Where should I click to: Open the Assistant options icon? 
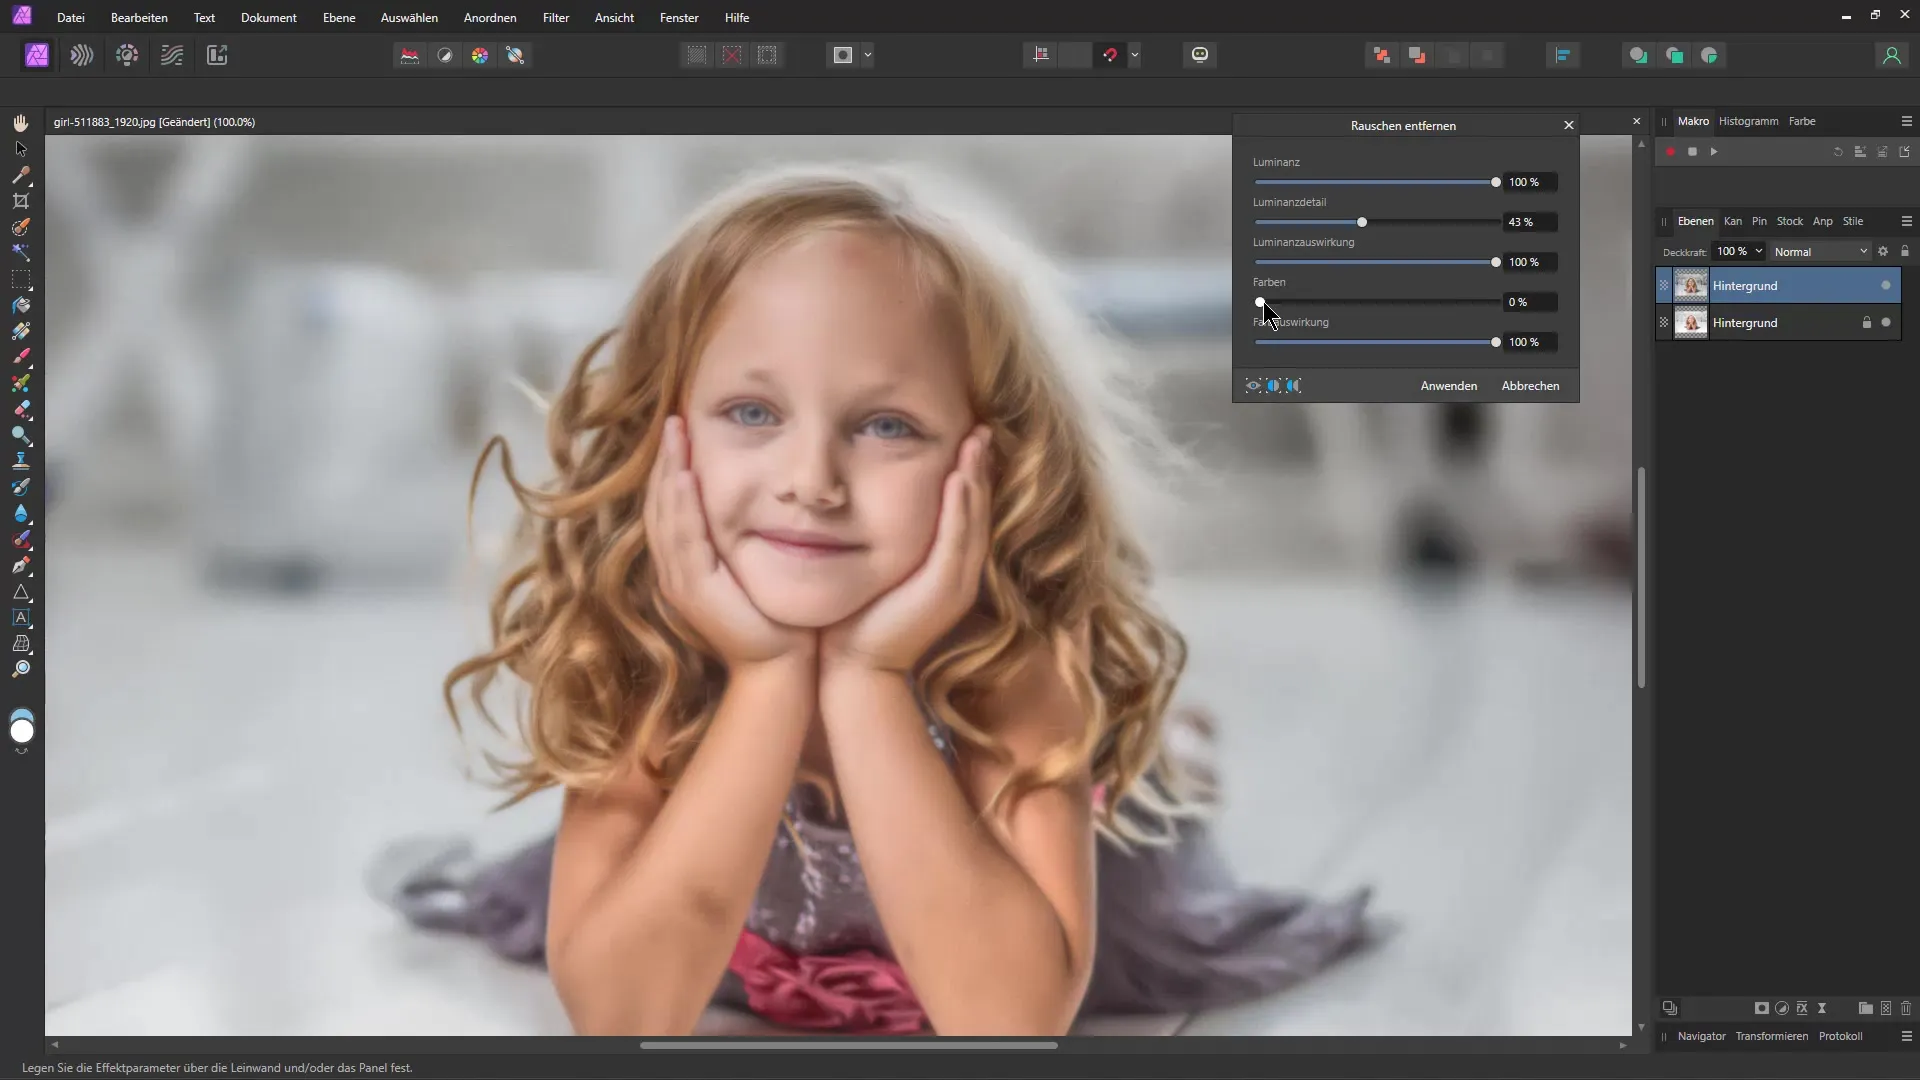coord(1200,56)
